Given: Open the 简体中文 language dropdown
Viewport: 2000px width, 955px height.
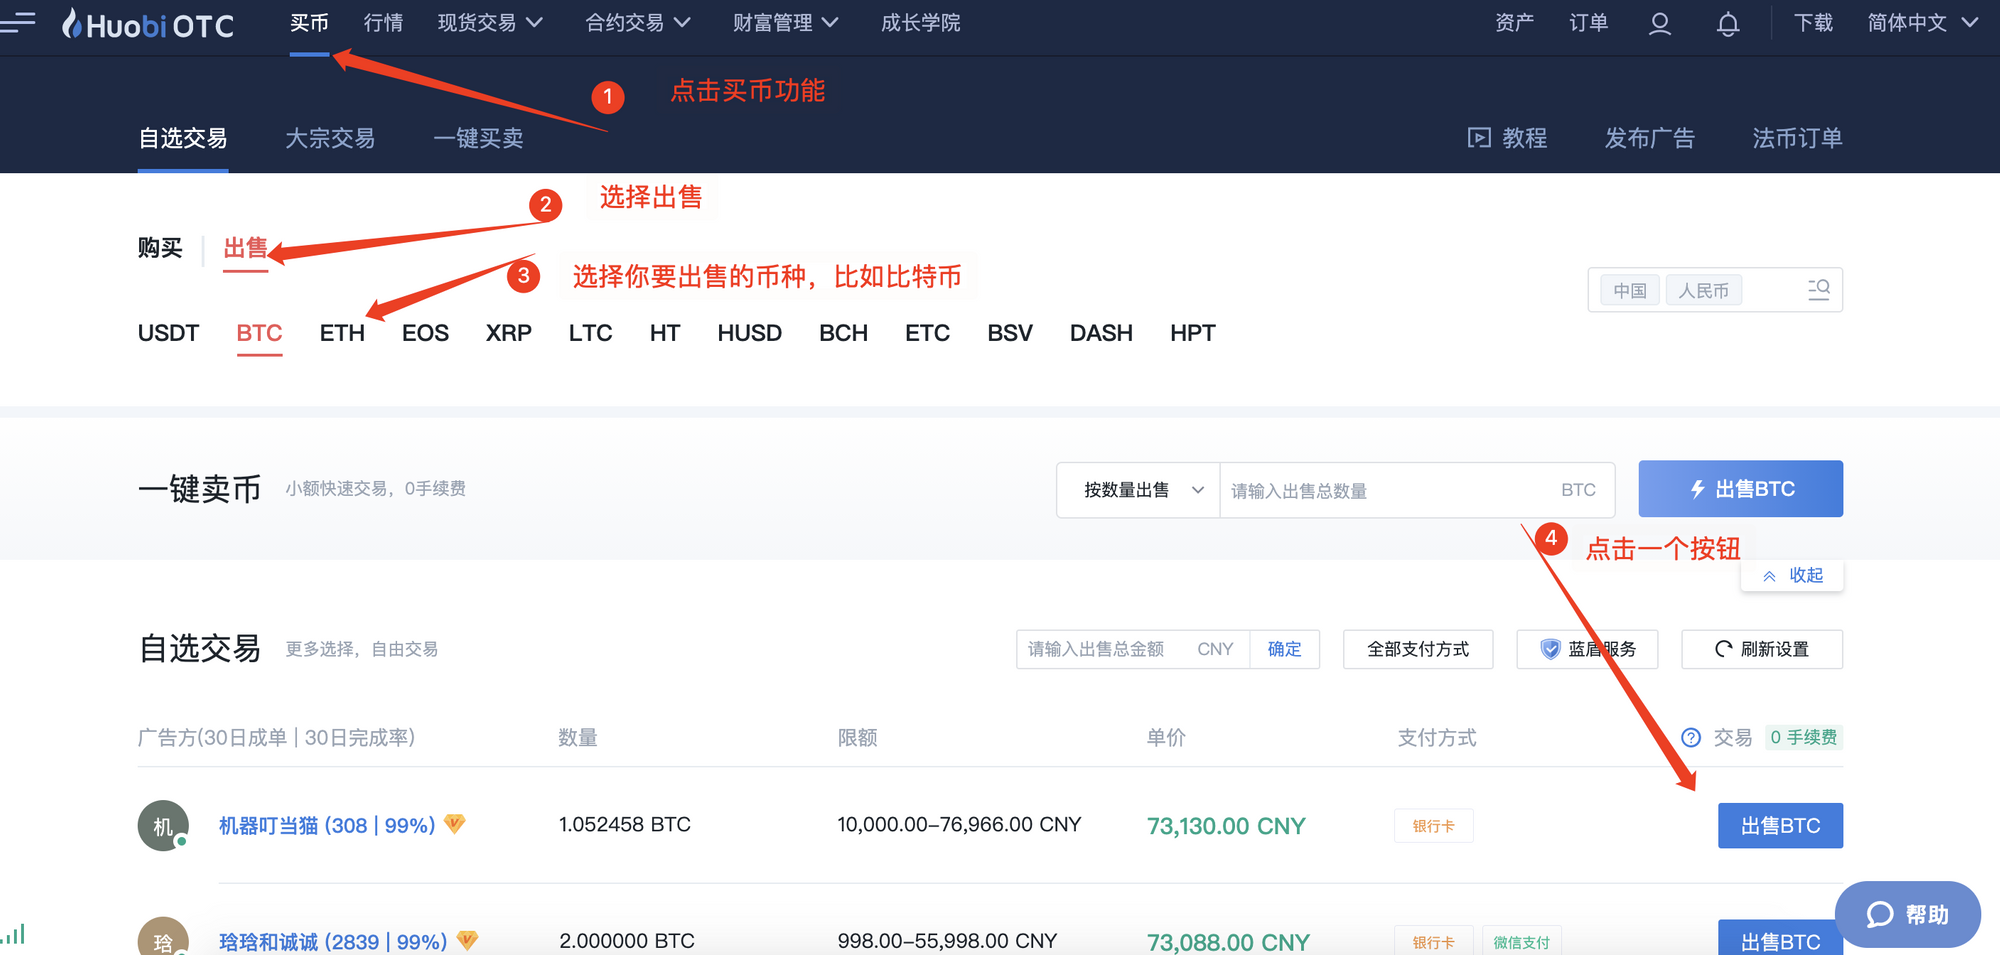Looking at the screenshot, I should (1923, 23).
